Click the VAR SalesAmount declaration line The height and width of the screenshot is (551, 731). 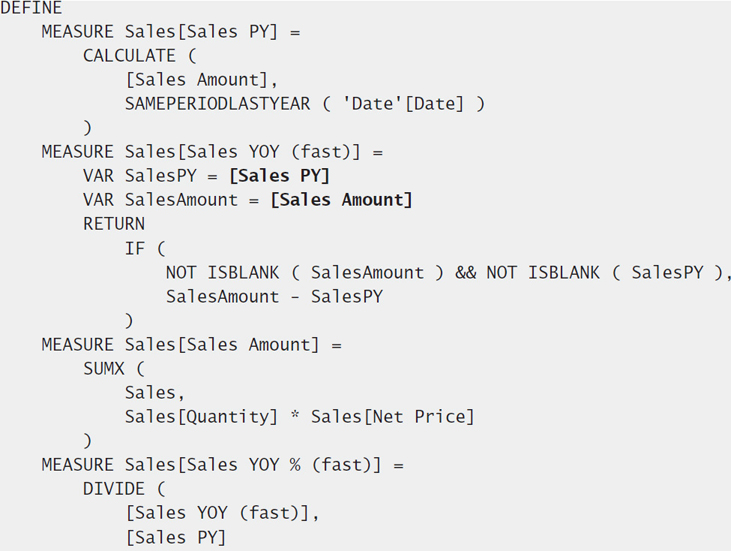[248, 200]
